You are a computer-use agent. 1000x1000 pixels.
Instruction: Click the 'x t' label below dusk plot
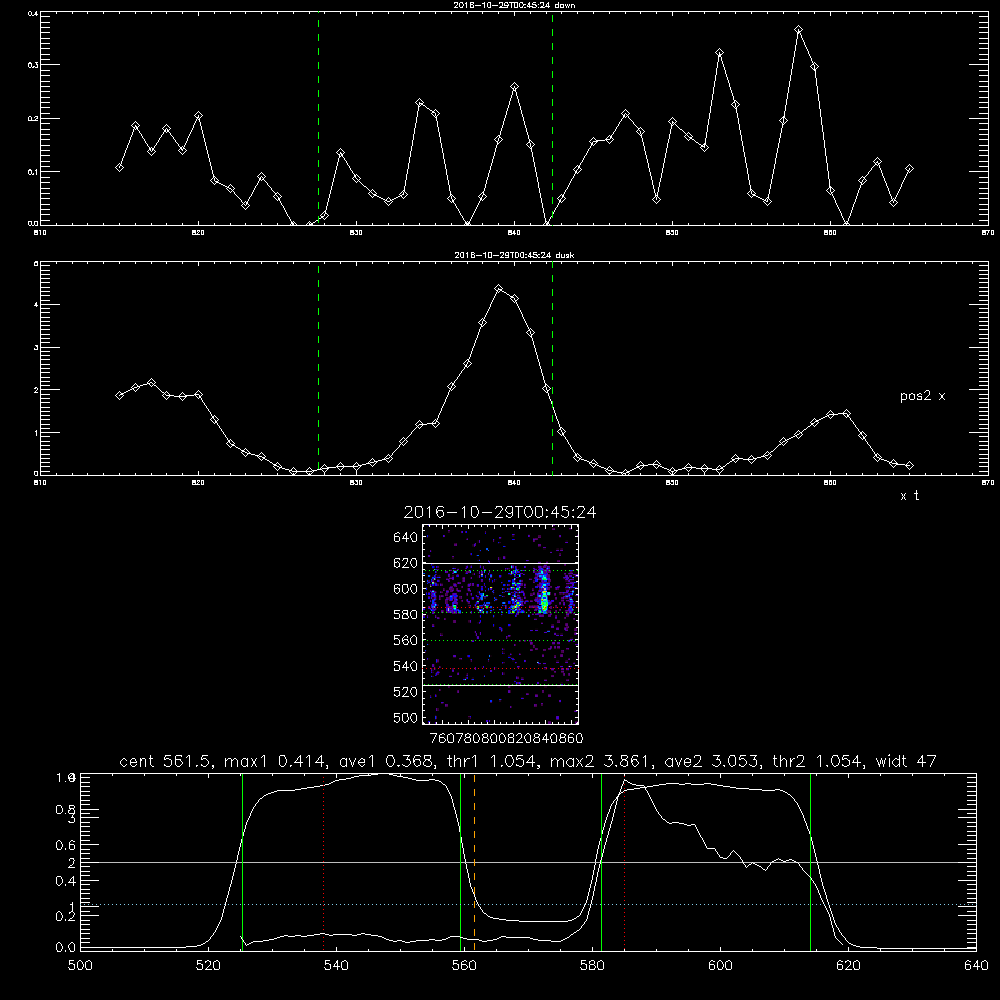[x=909, y=496]
